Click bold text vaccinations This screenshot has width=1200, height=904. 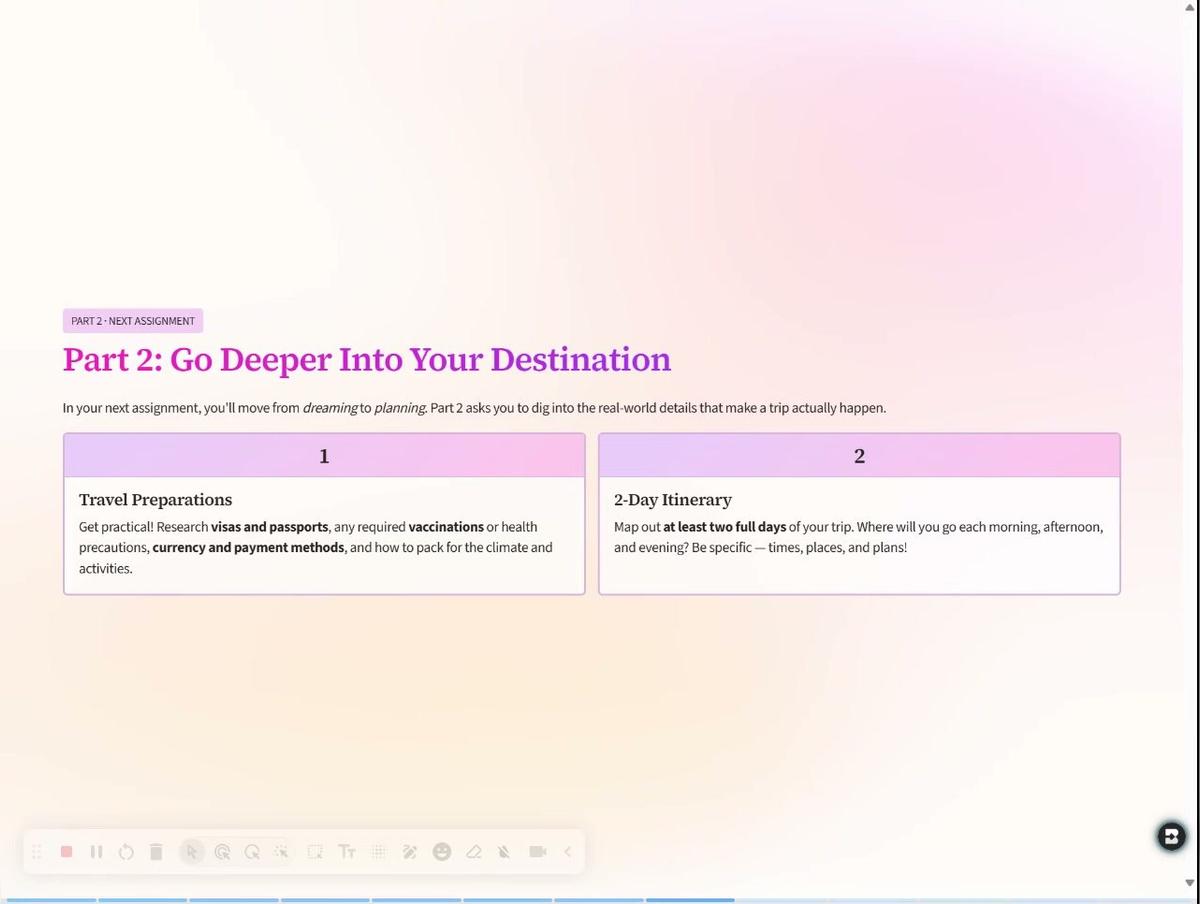[x=446, y=527]
